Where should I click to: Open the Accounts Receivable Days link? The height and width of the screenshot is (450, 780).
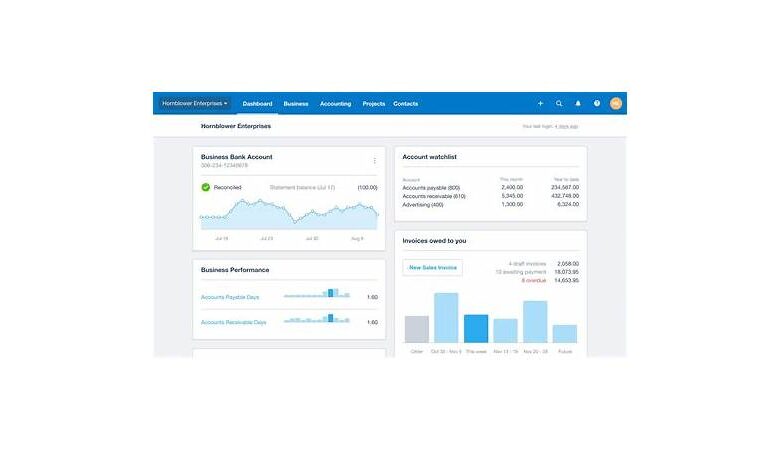click(x=234, y=322)
